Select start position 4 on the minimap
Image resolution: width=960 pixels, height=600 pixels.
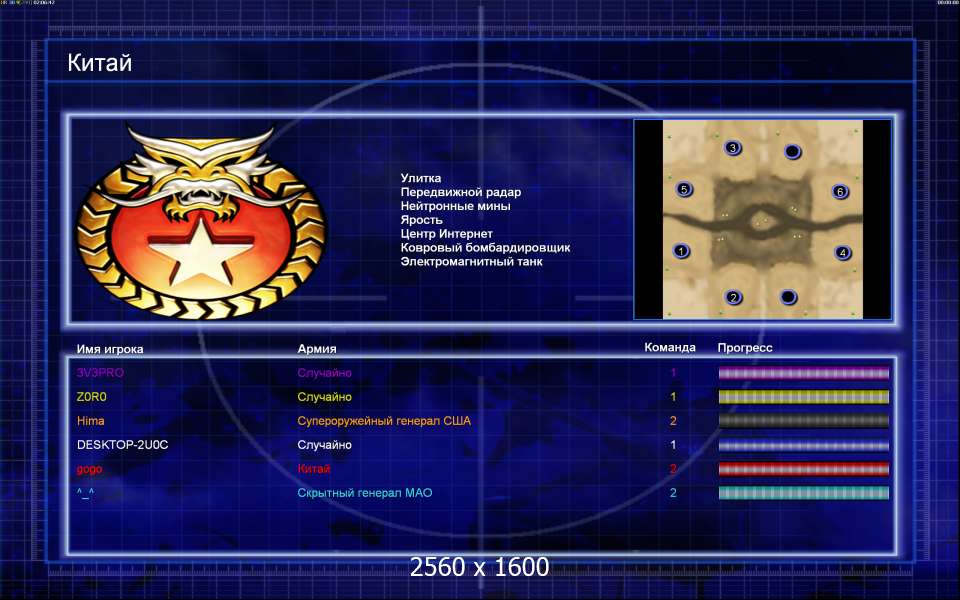pos(842,252)
